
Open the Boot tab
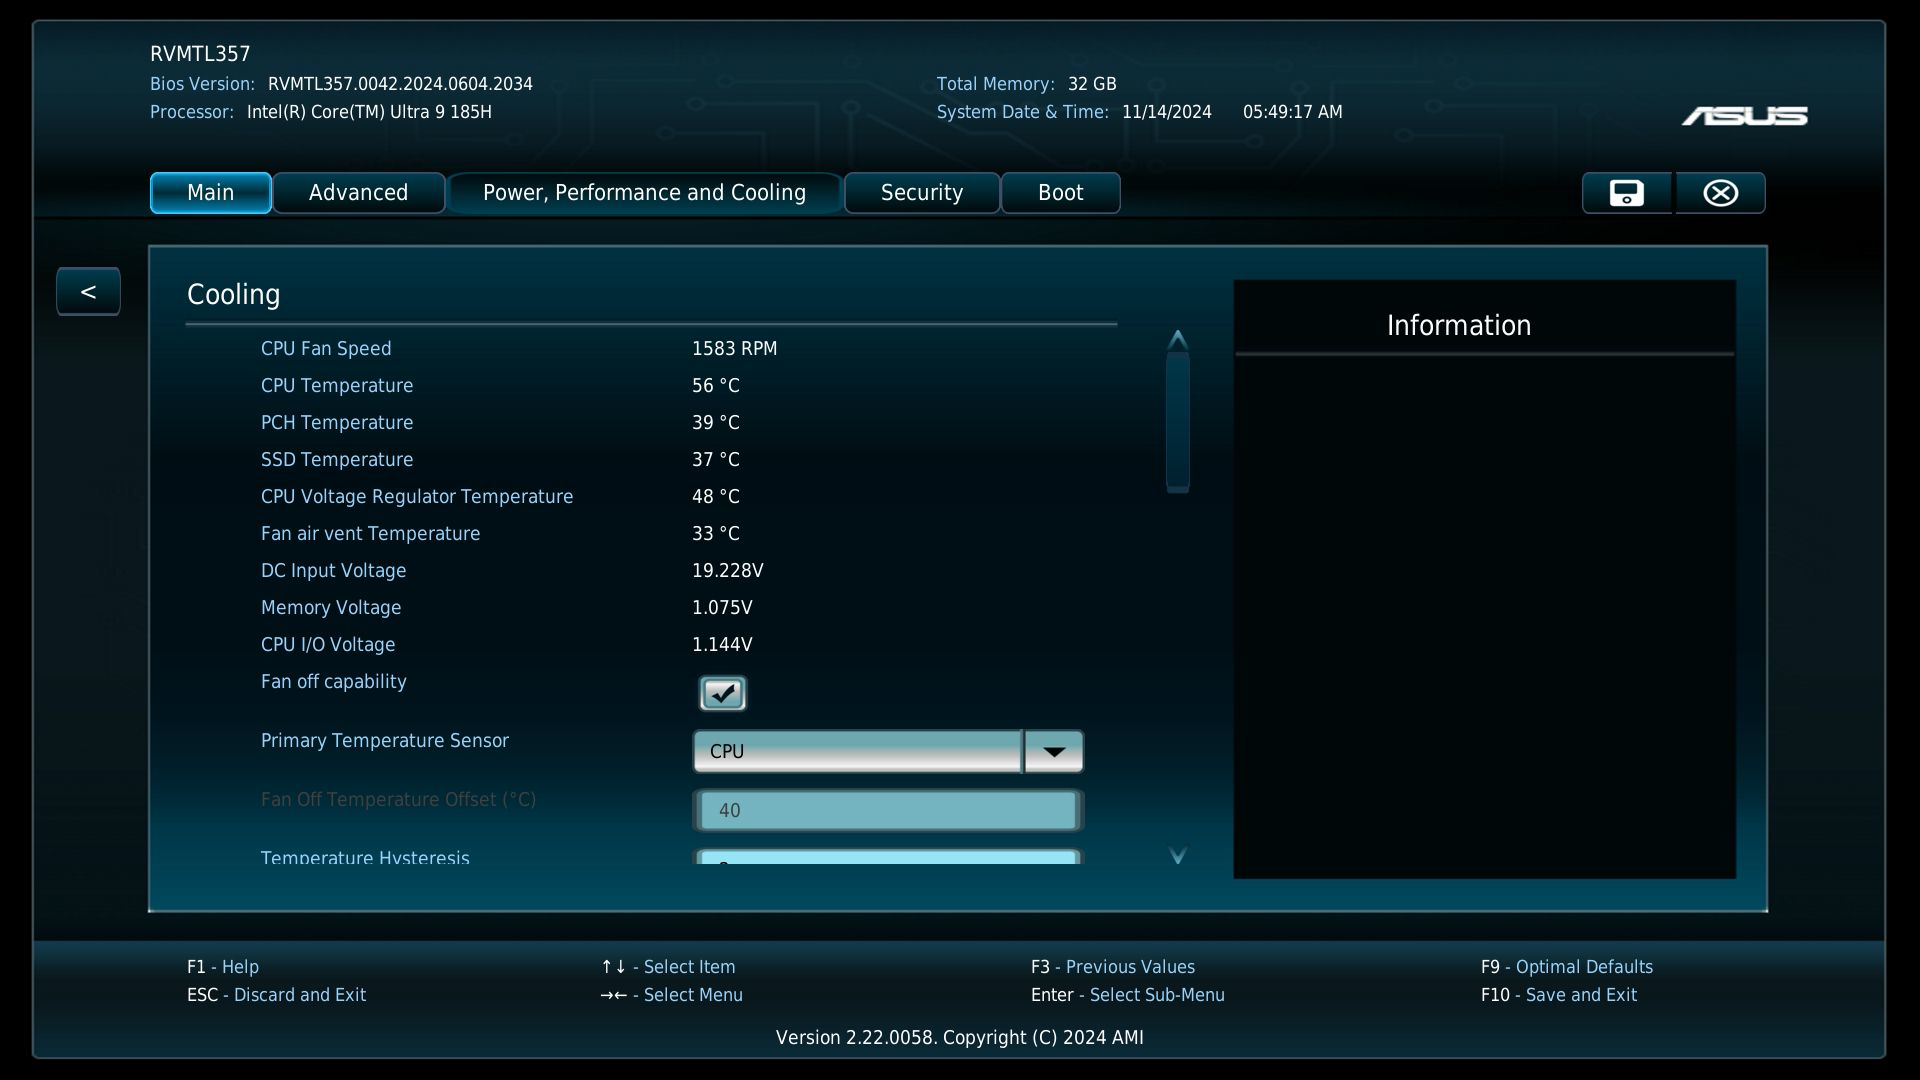tap(1060, 193)
